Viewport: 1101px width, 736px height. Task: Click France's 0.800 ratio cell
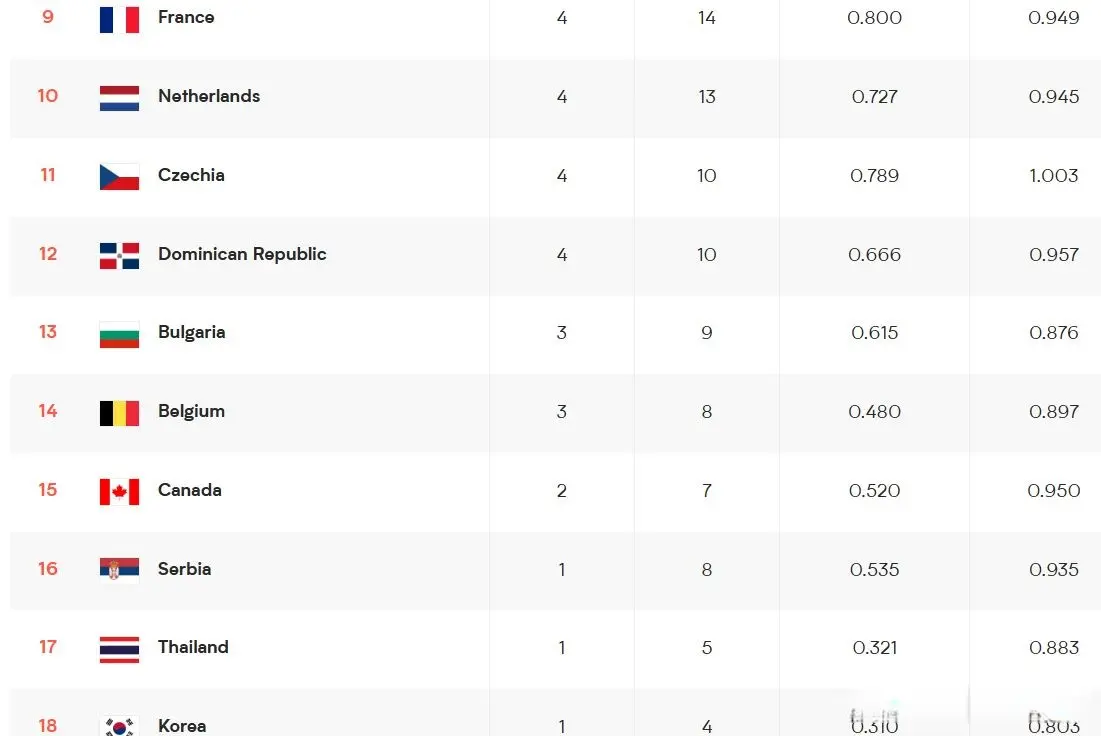(874, 18)
